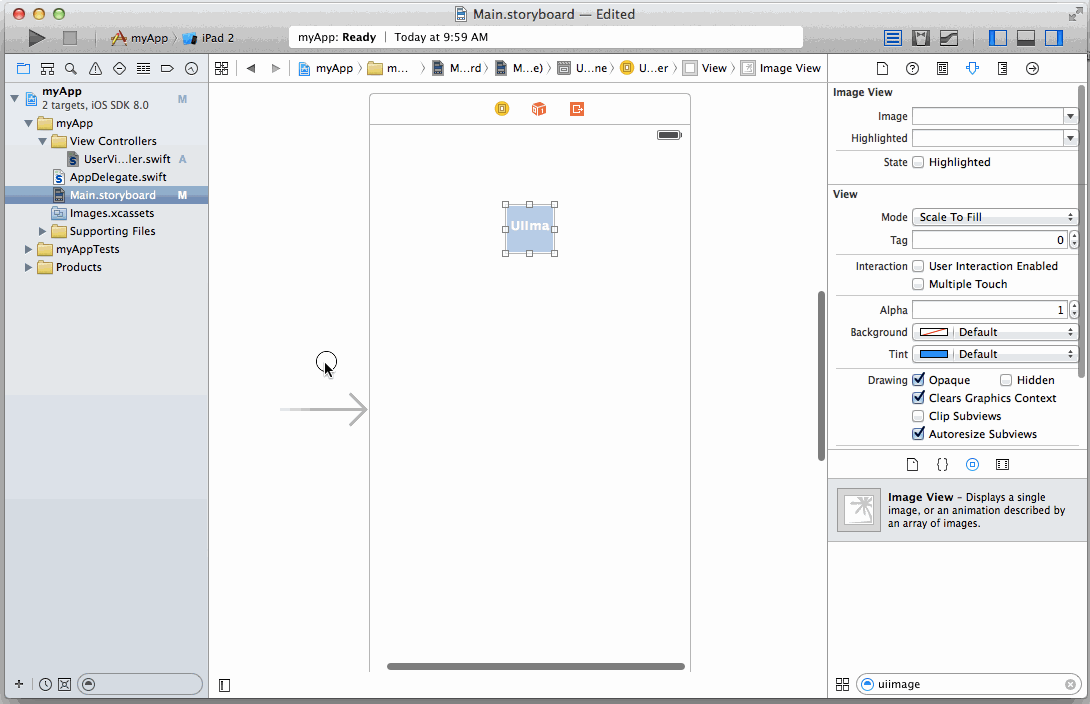
Task: Switch to the Code Snippet library
Action: (x=941, y=464)
